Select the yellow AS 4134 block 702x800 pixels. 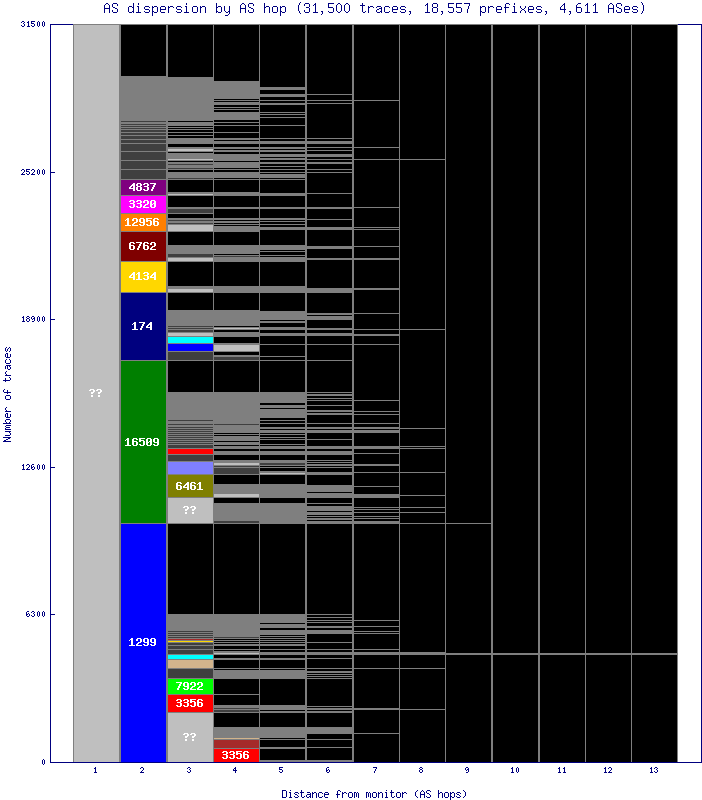pyautogui.click(x=143, y=276)
